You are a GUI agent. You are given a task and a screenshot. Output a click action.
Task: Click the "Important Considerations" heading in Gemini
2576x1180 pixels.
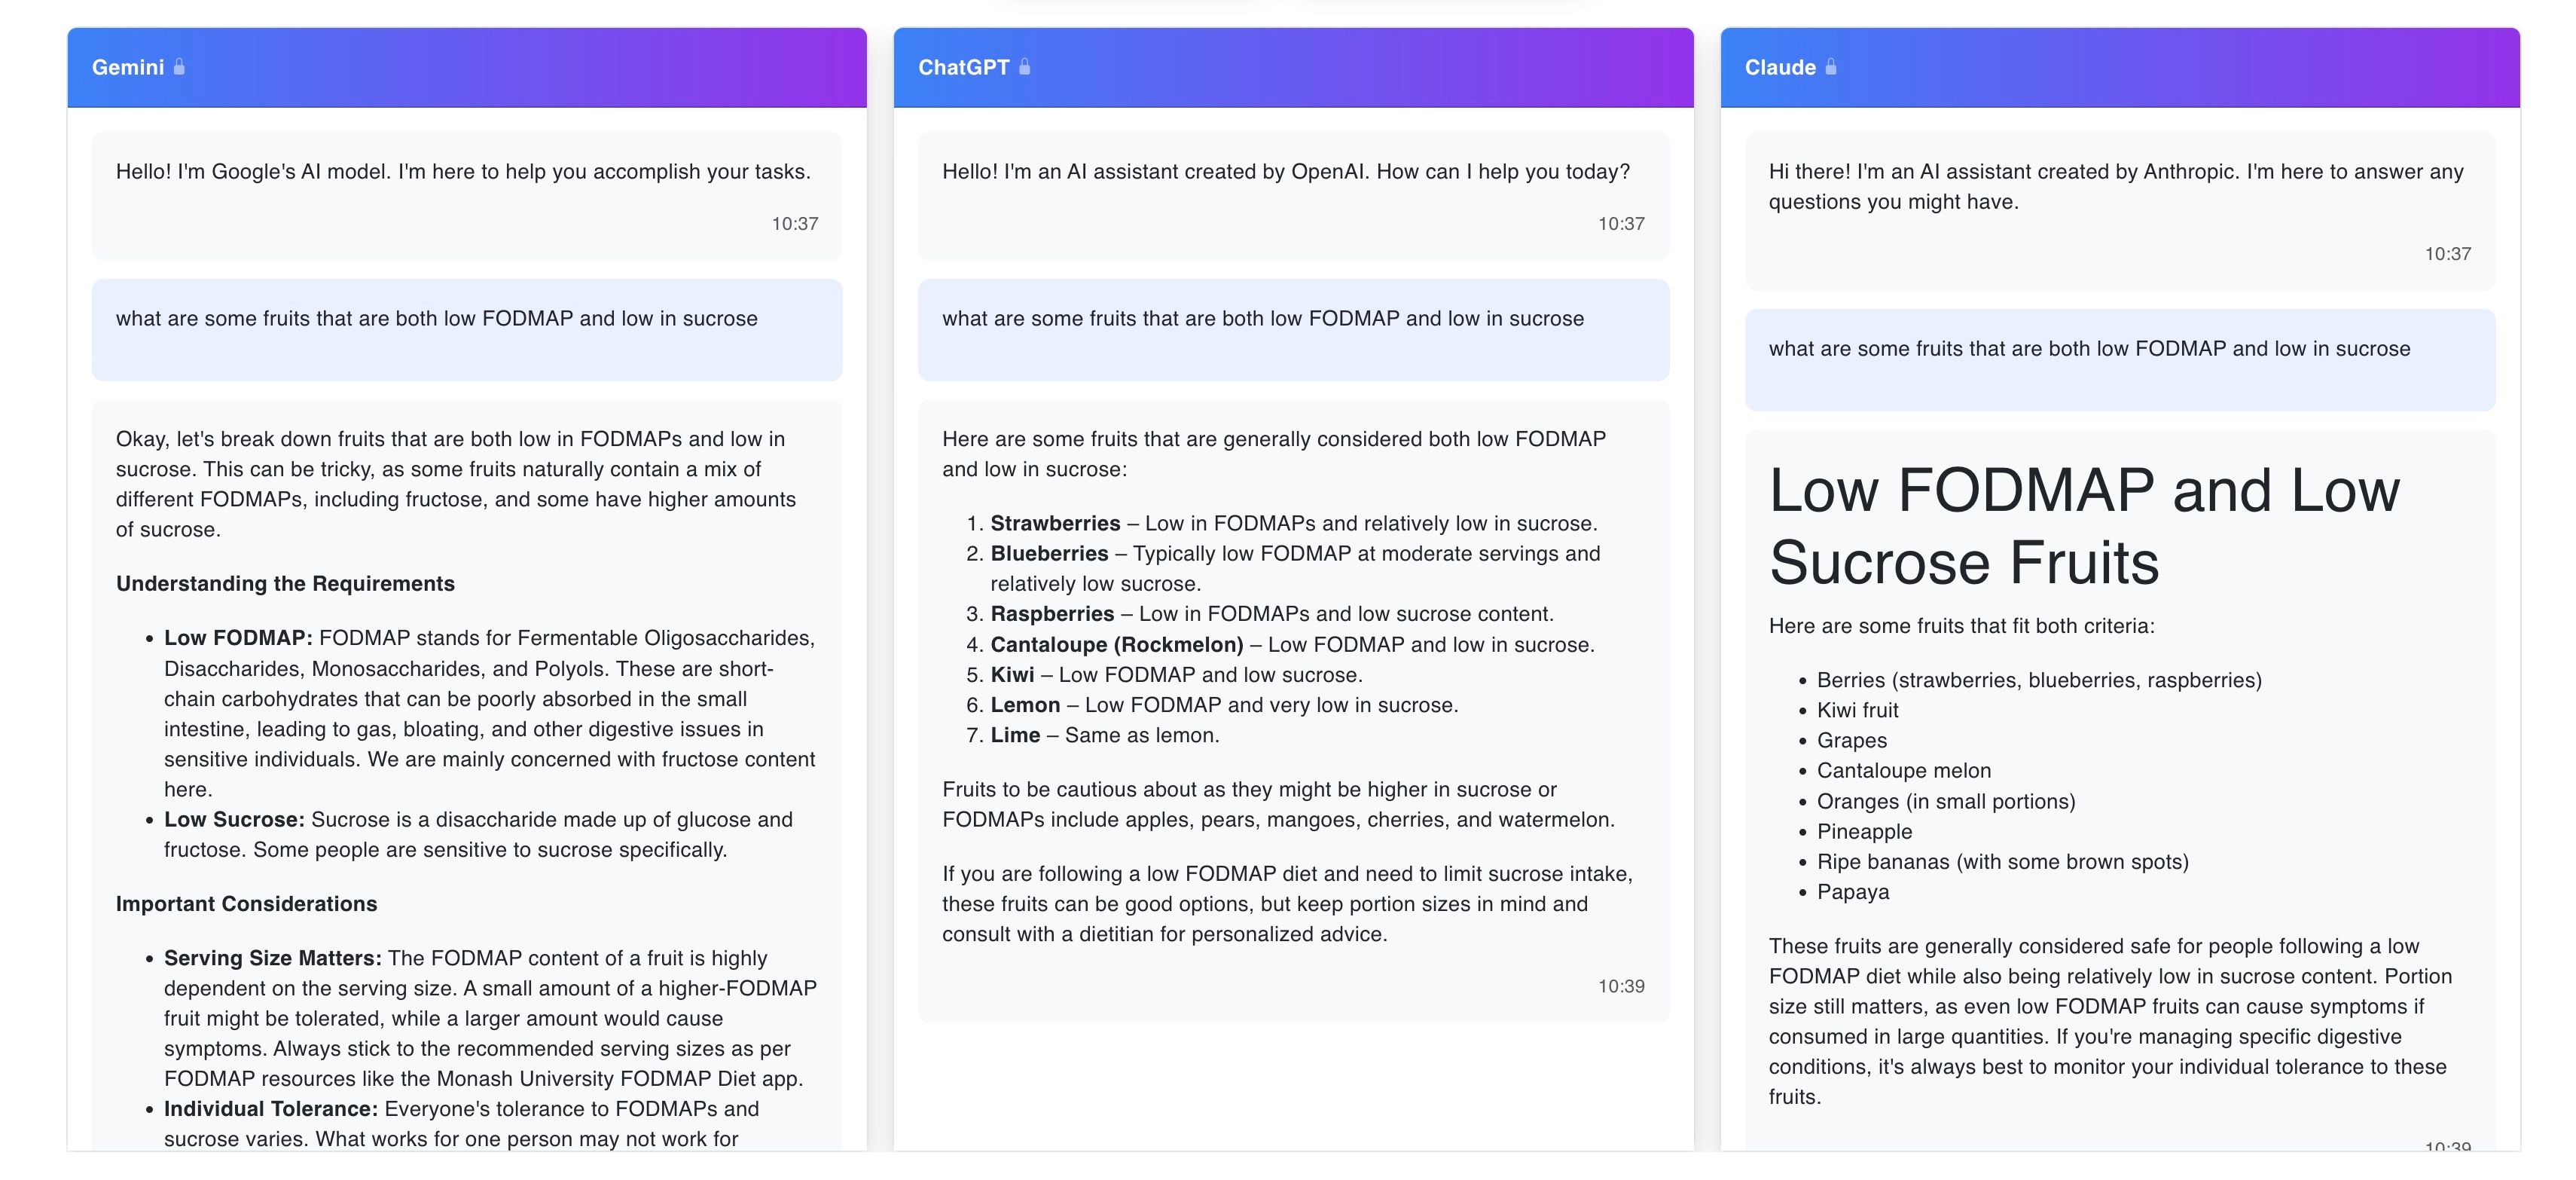tap(246, 904)
